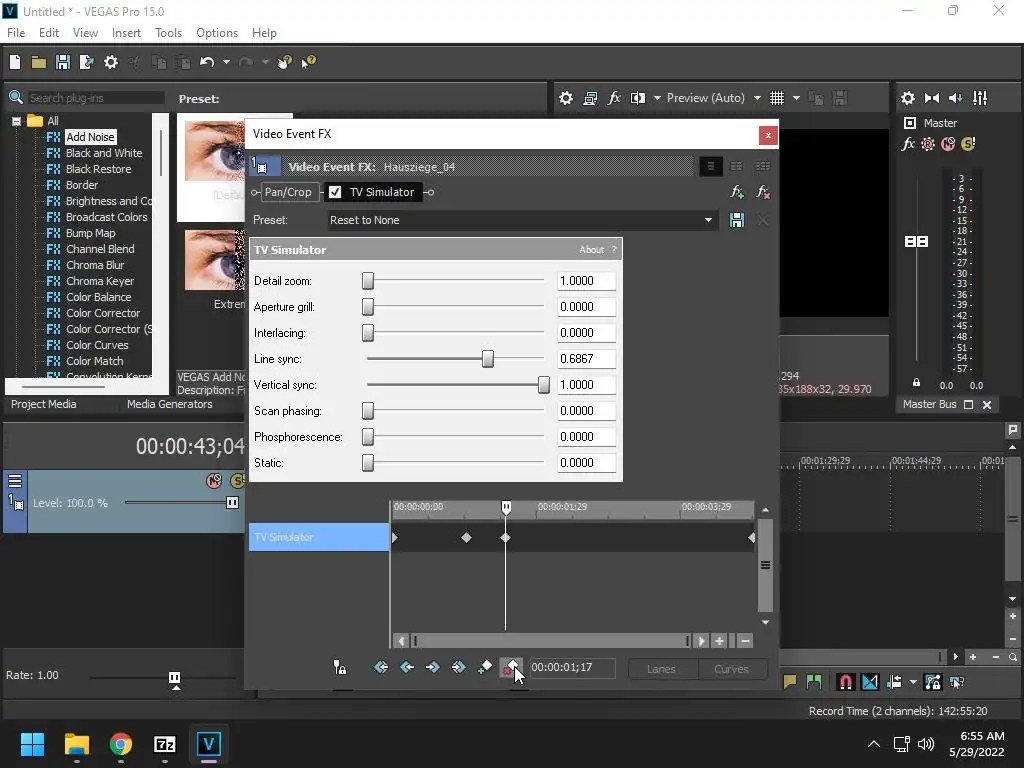Click the Detail zoom slider handle
Image resolution: width=1024 pixels, height=768 pixels.
[368, 281]
